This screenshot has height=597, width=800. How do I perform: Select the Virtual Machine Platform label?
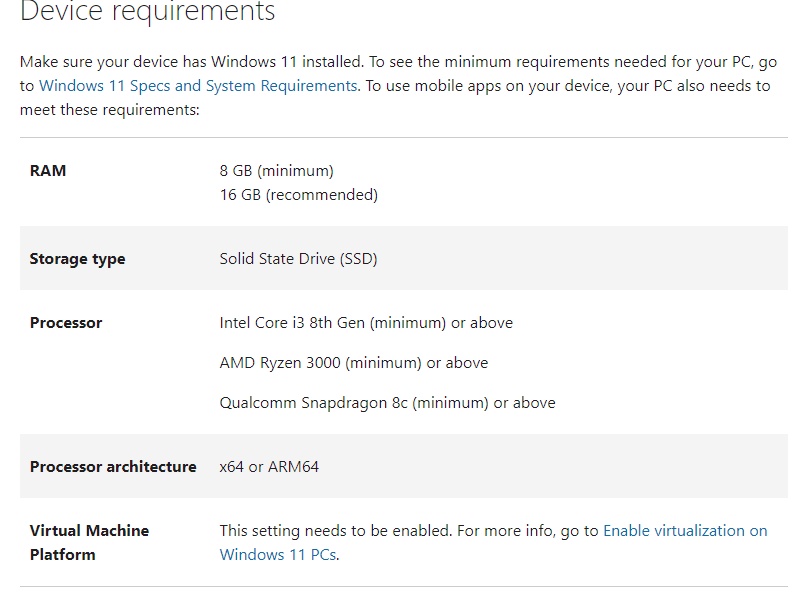[89, 542]
